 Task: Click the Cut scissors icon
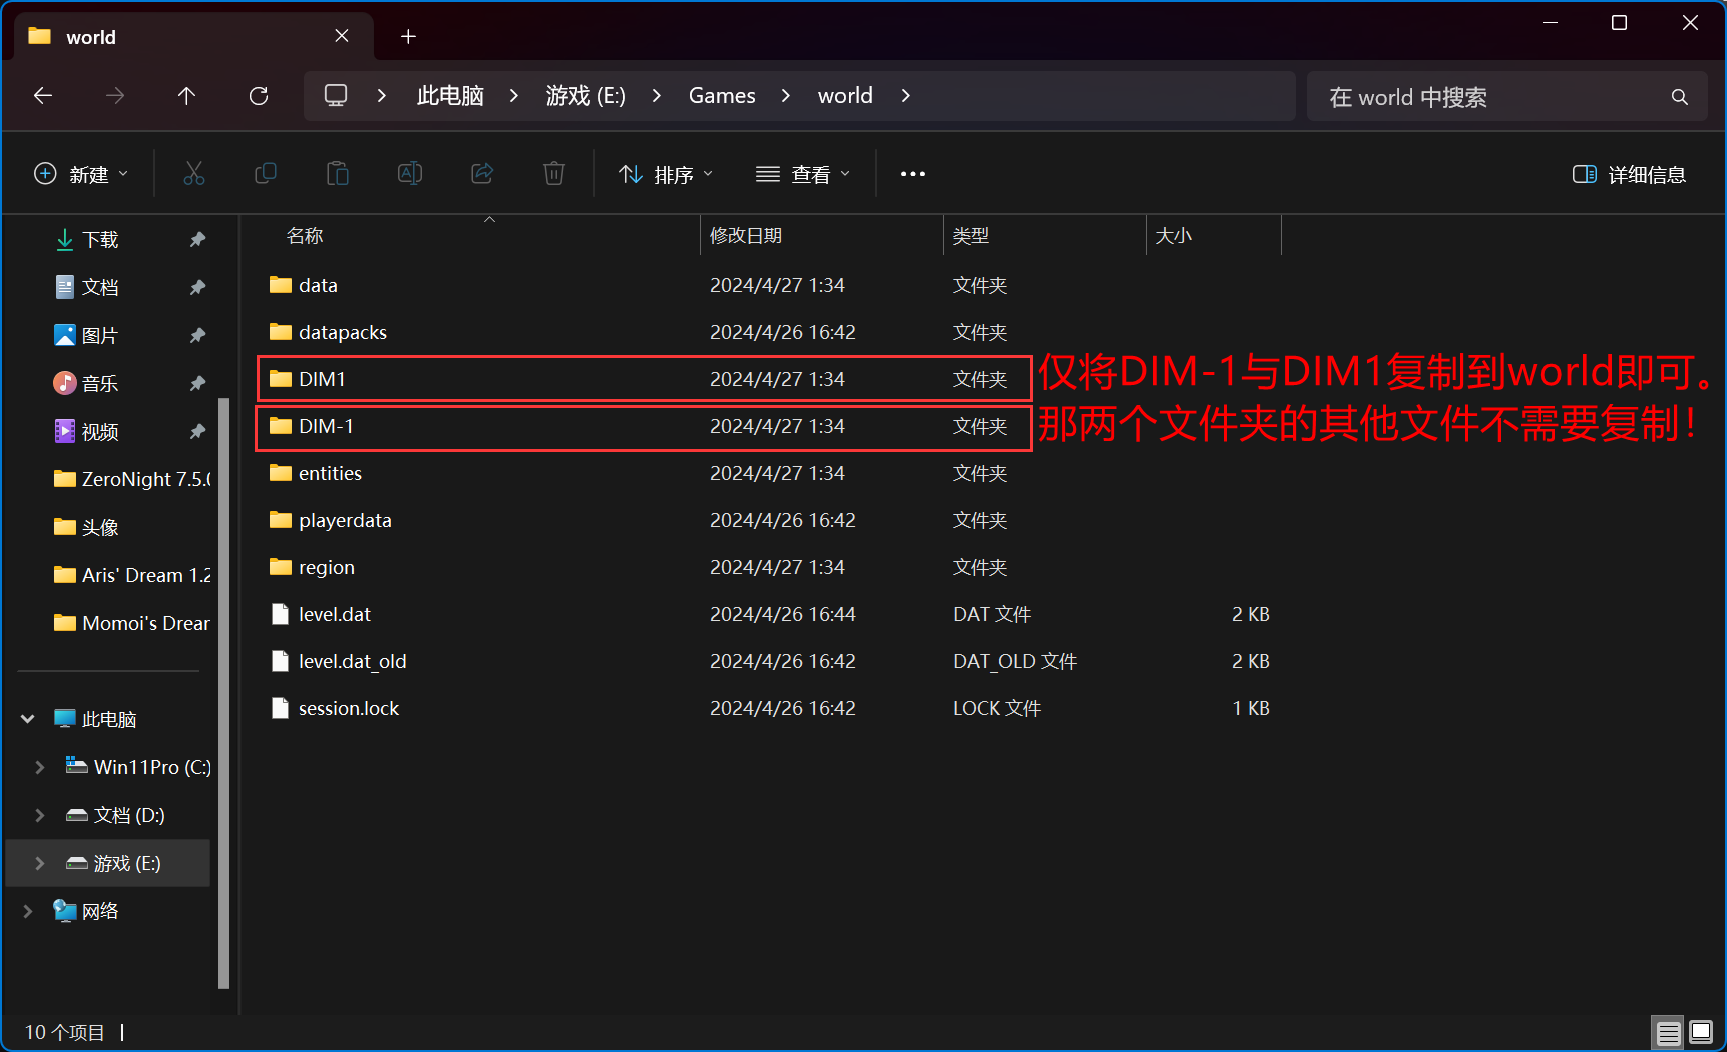[x=194, y=174]
